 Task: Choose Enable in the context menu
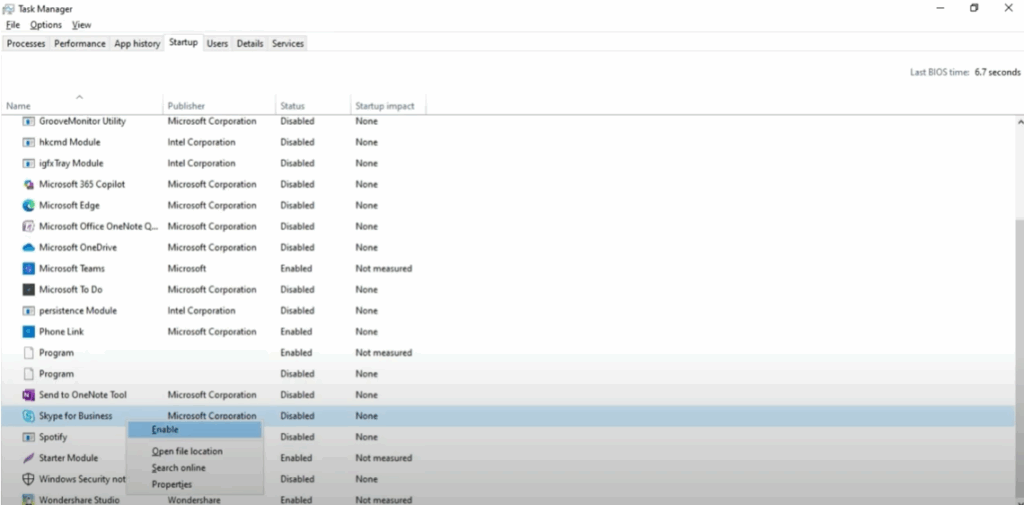click(x=195, y=430)
